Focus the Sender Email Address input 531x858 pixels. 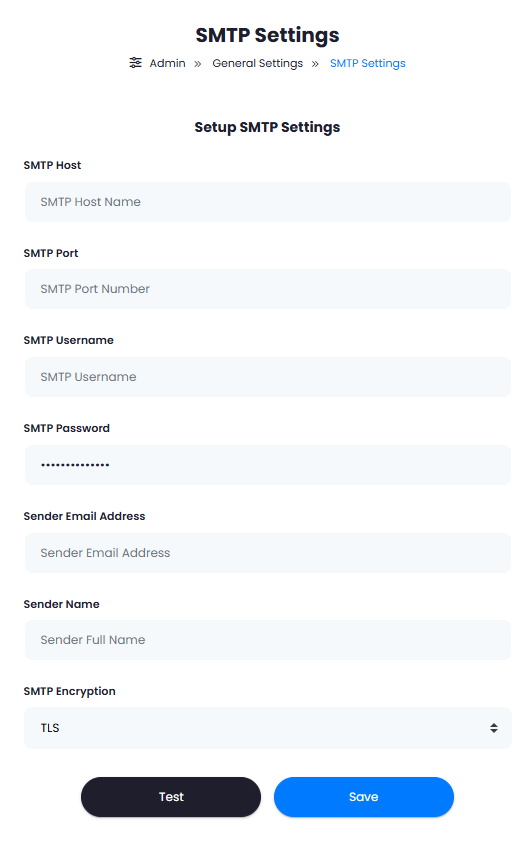click(268, 553)
